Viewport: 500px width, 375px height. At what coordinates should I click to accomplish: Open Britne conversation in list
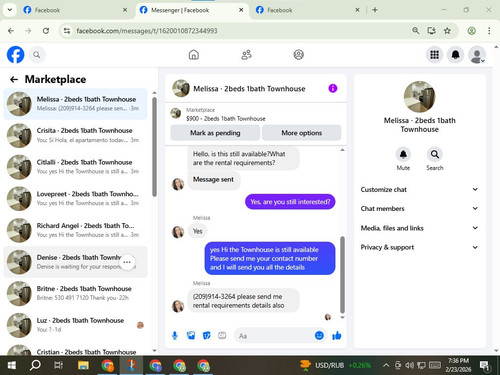[x=75, y=293]
